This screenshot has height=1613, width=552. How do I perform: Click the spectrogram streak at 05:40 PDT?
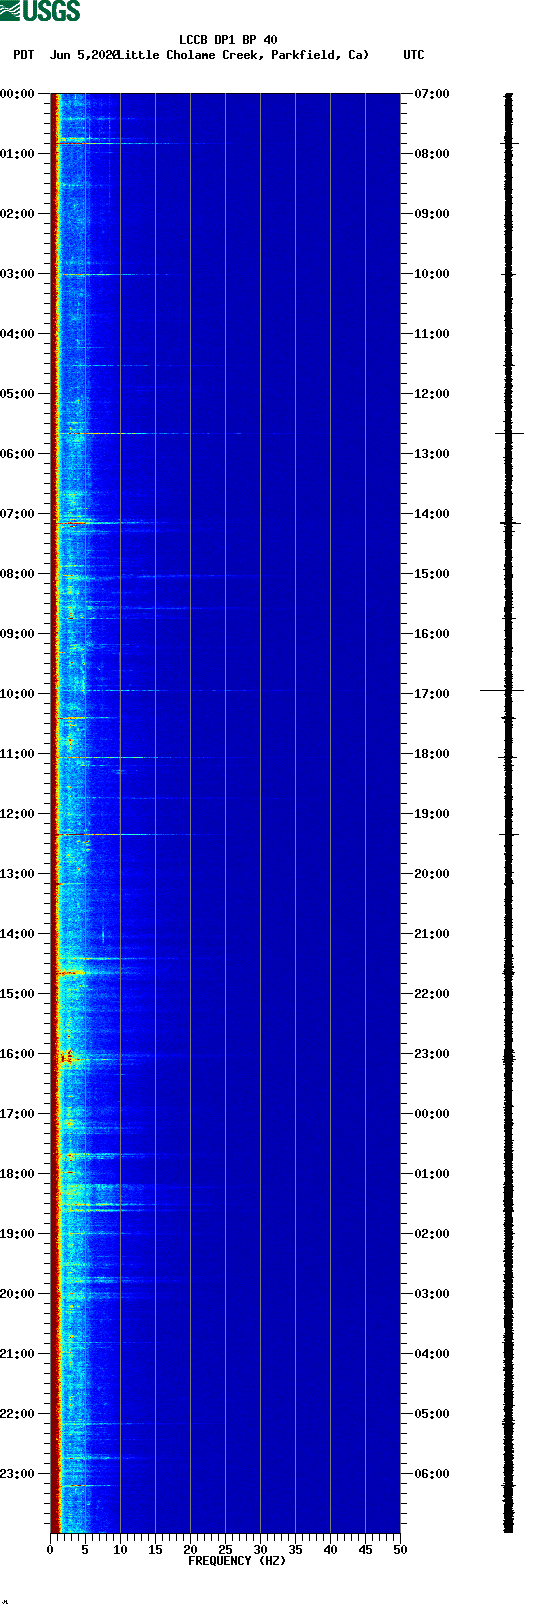[150, 433]
